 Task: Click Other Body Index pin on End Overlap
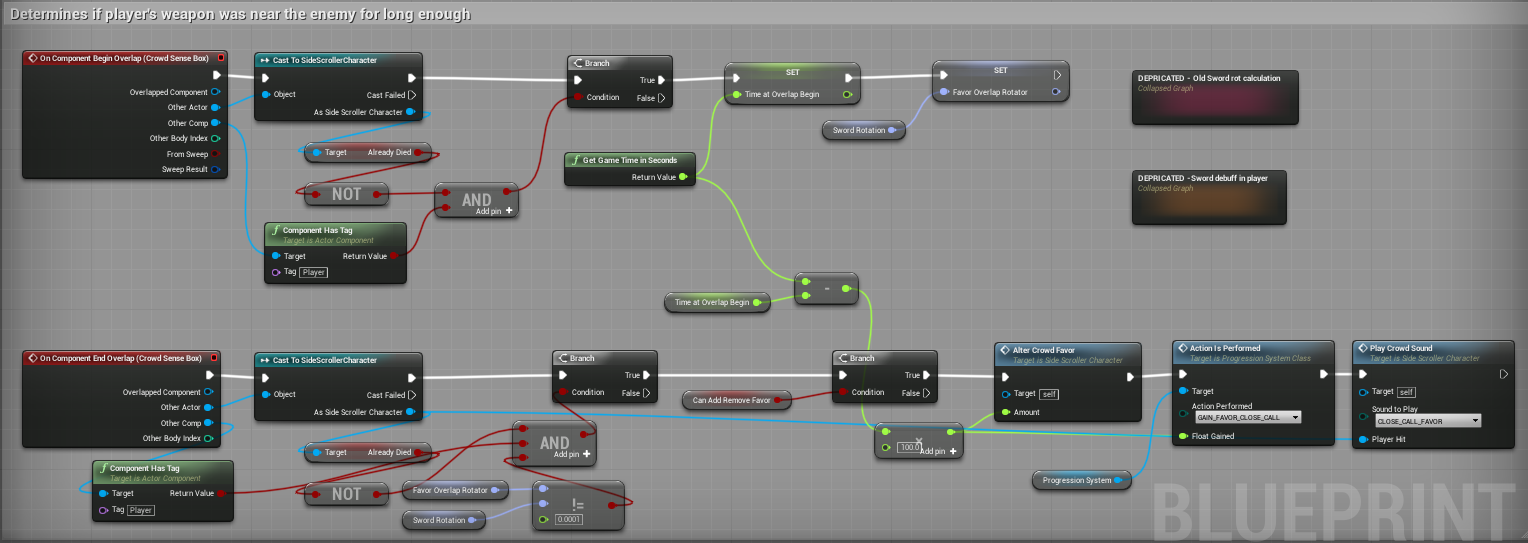(208, 438)
